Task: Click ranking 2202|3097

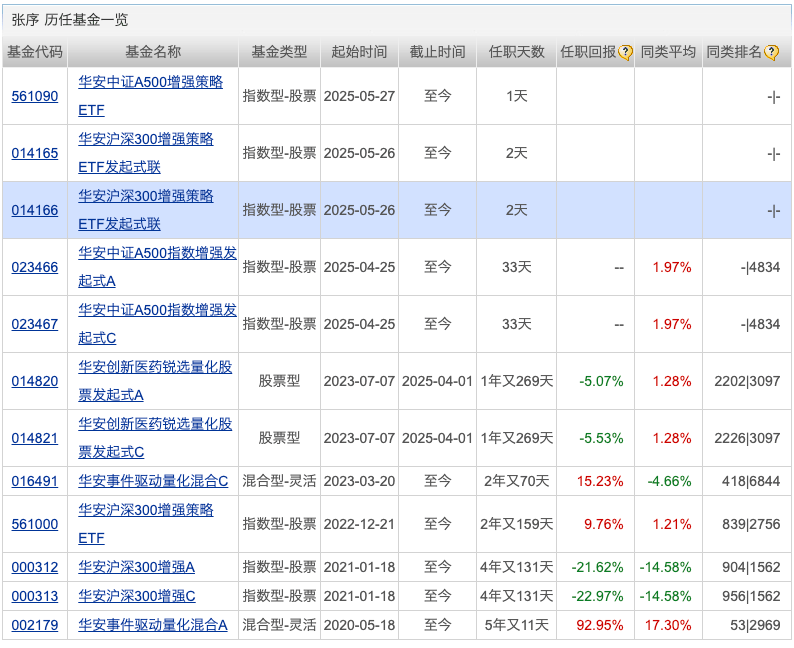Action: pyautogui.click(x=747, y=381)
